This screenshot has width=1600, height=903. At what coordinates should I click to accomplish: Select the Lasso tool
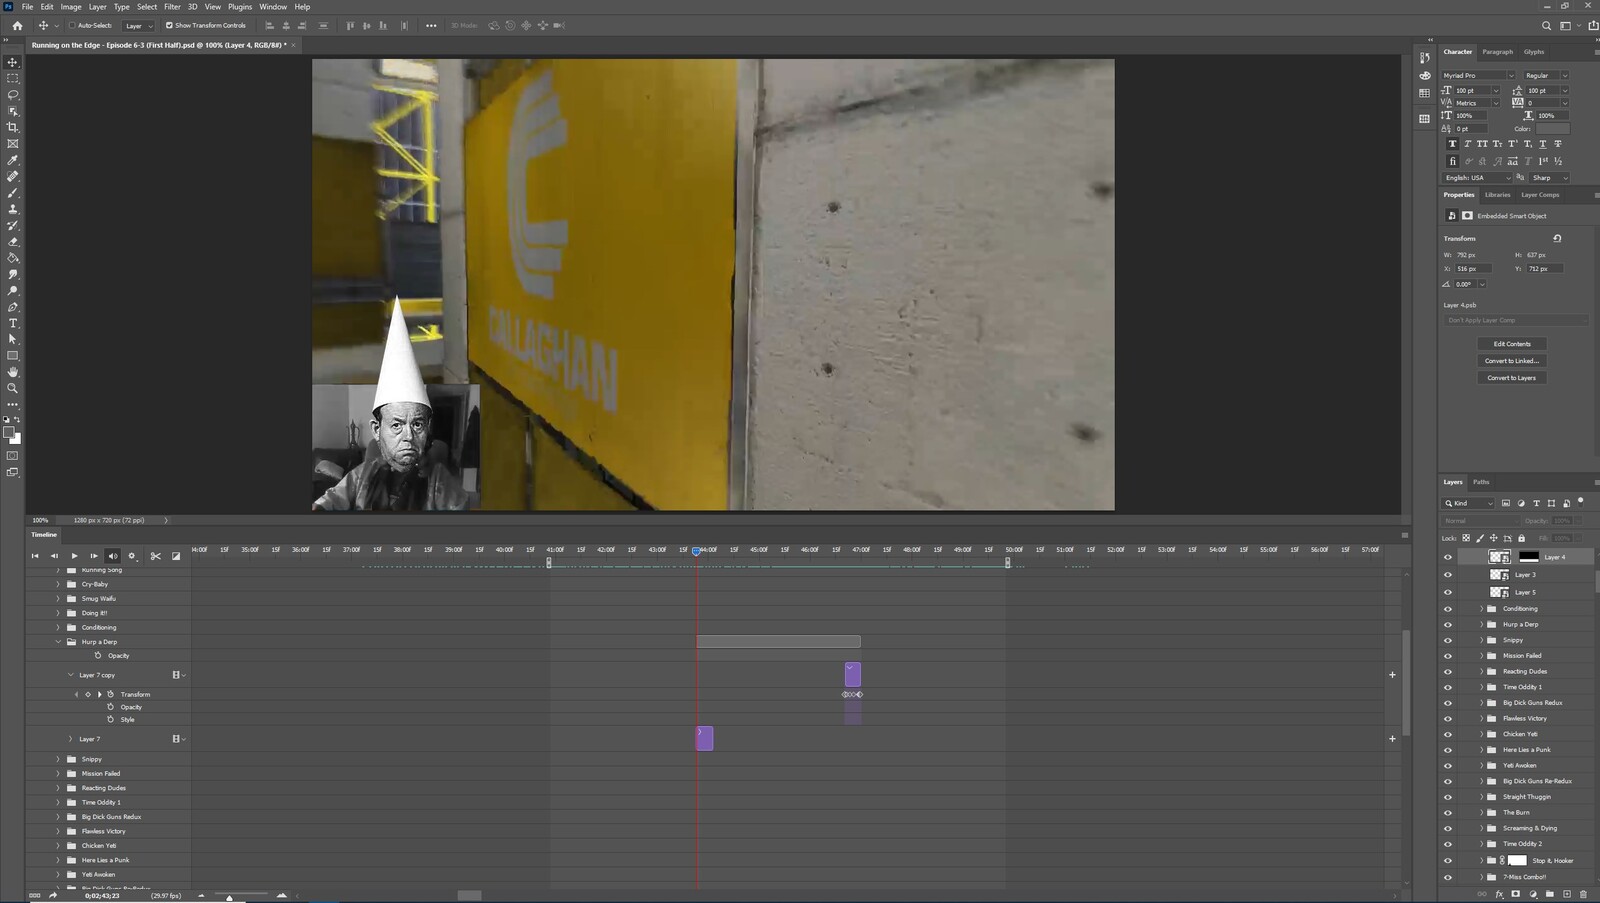(13, 95)
